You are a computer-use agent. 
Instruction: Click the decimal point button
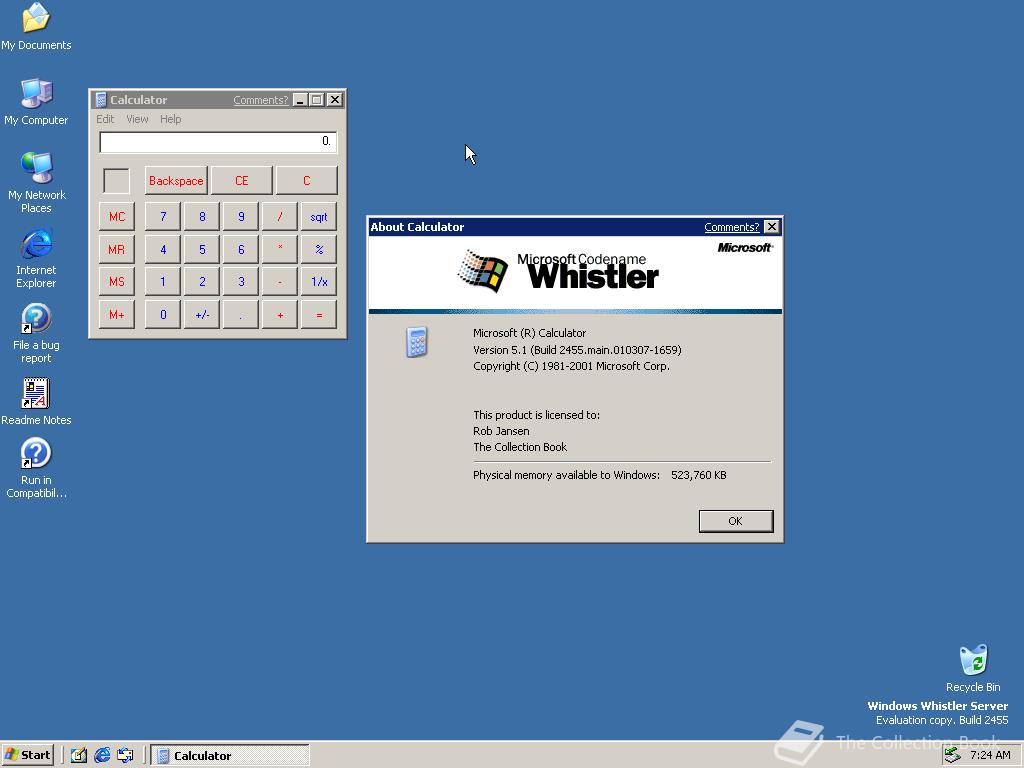241,315
